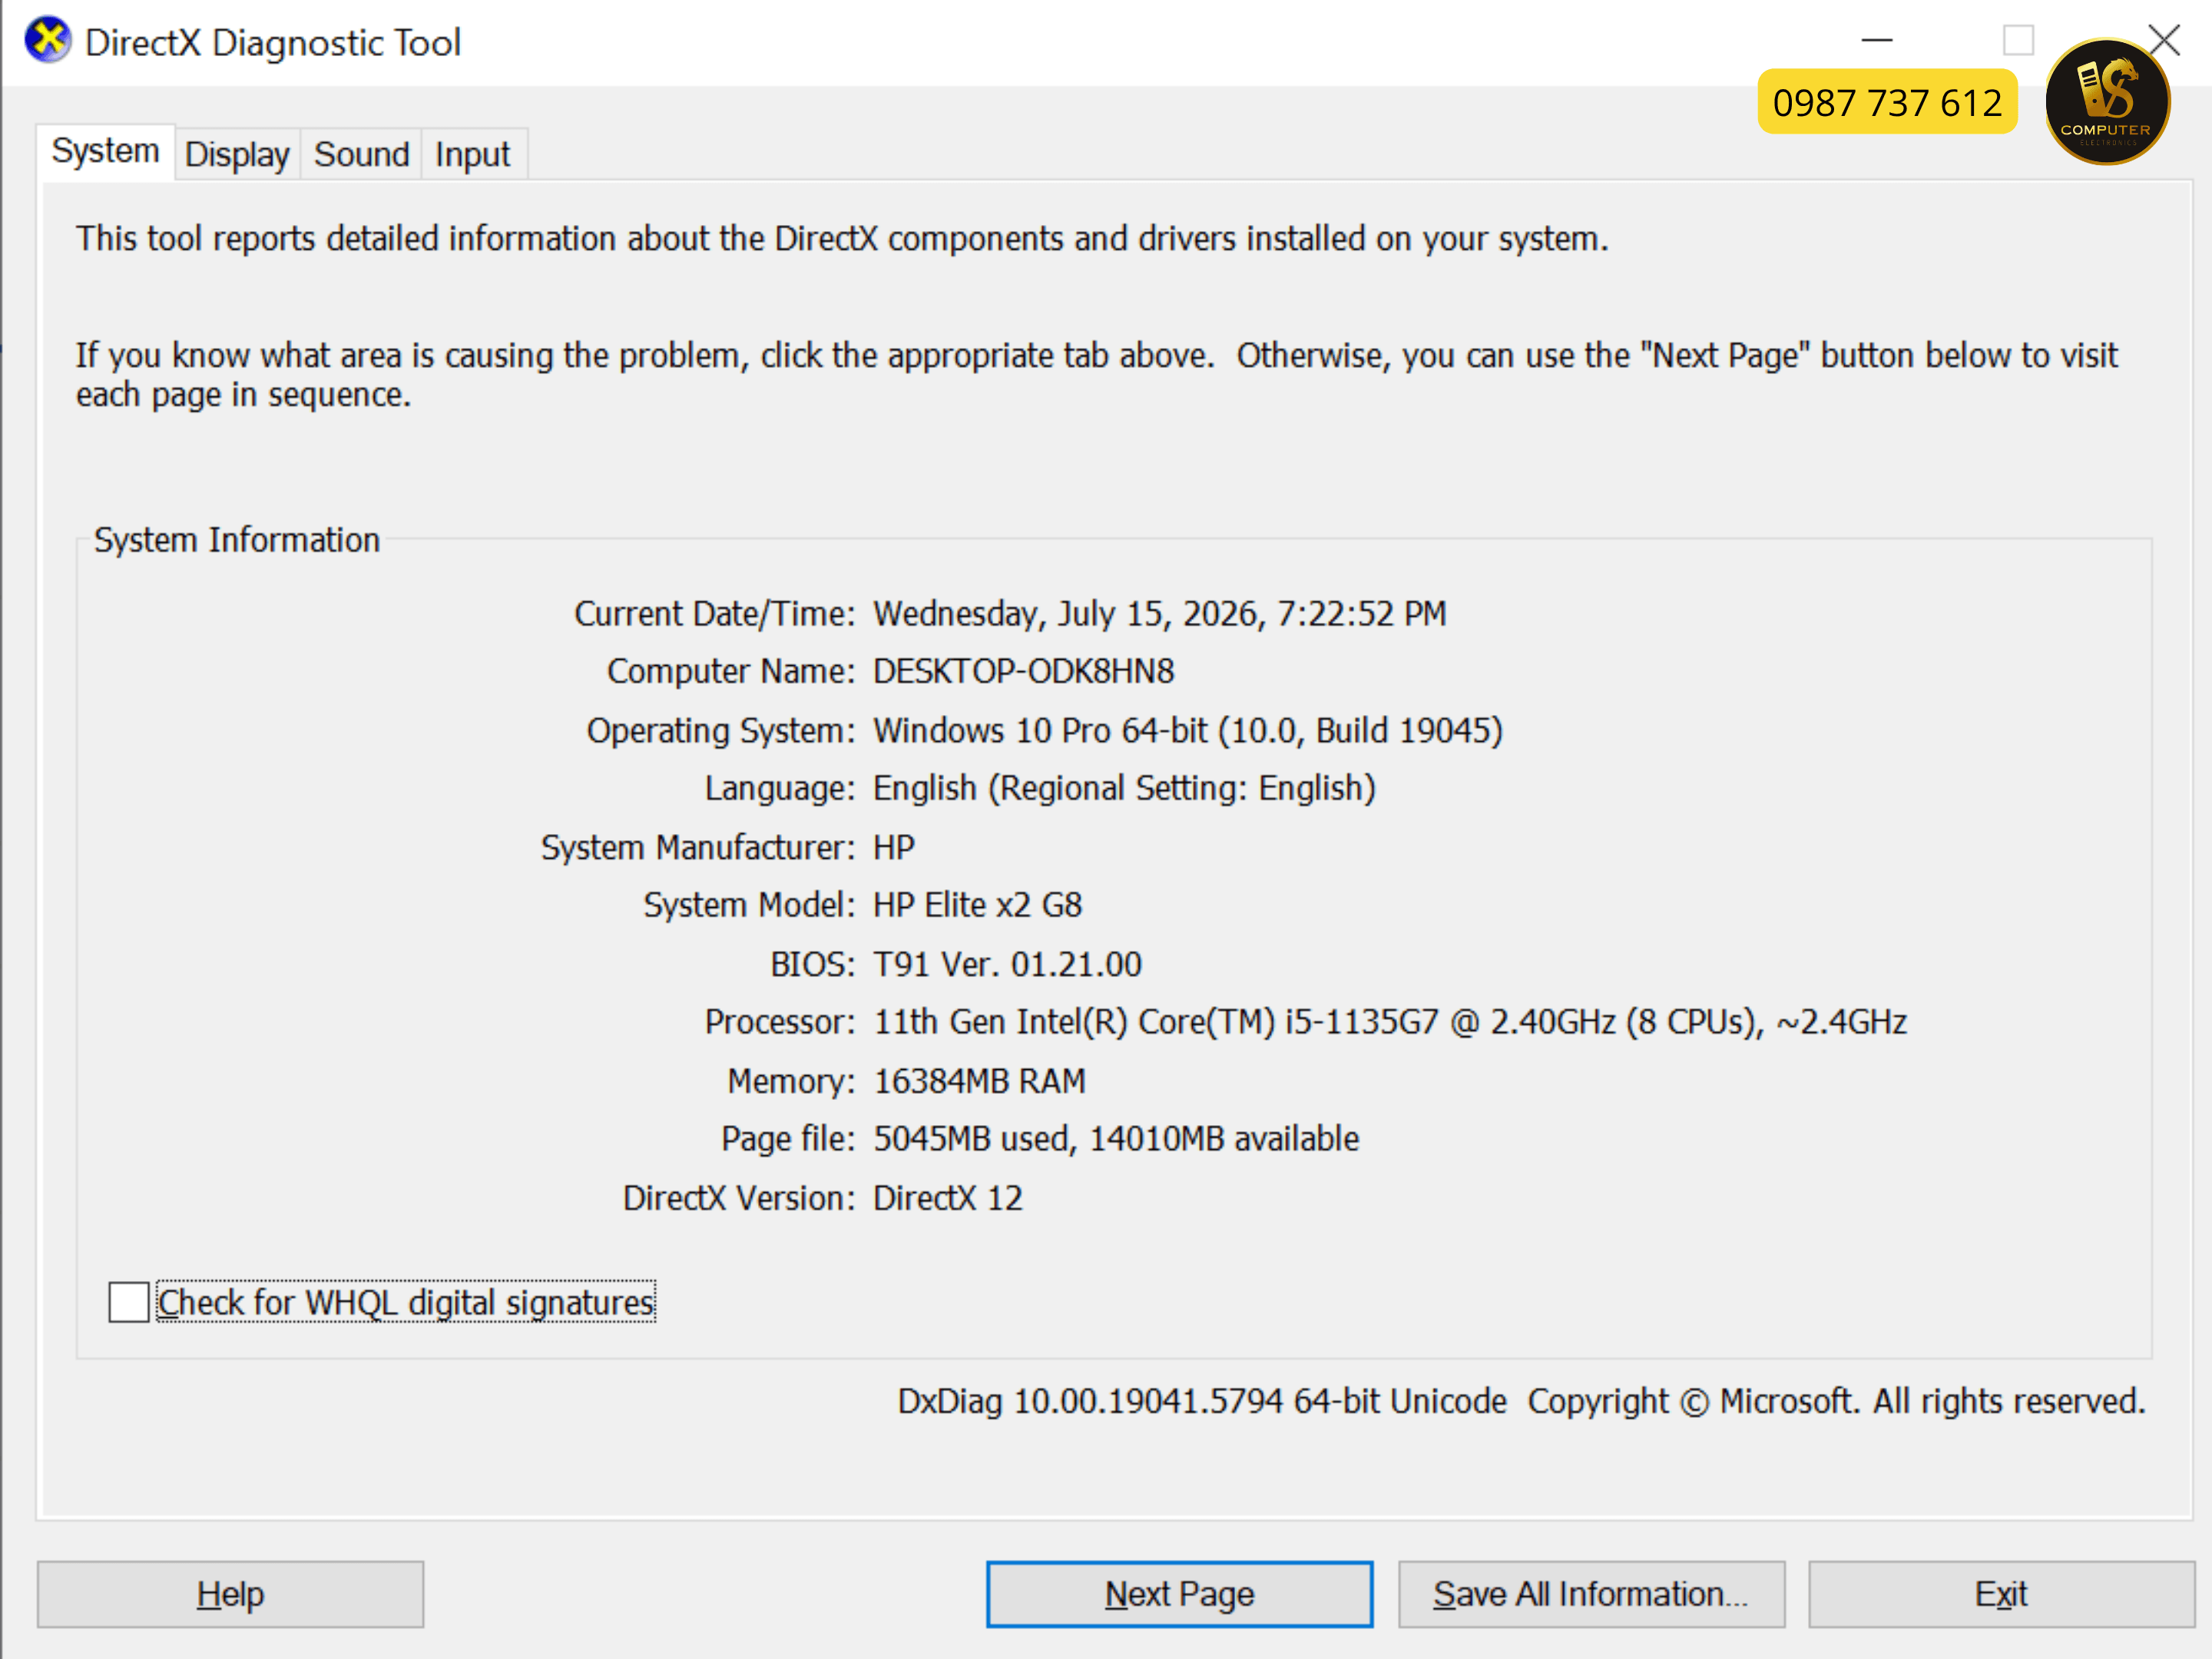The image size is (2212, 1659).
Task: Click the i5-1135G7 processor value
Action: [1390, 1022]
